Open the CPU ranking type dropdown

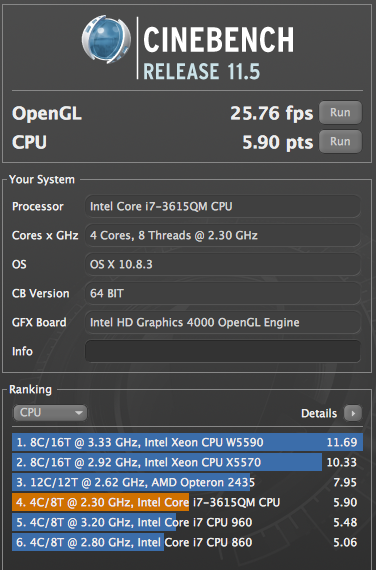pyautogui.click(x=50, y=413)
